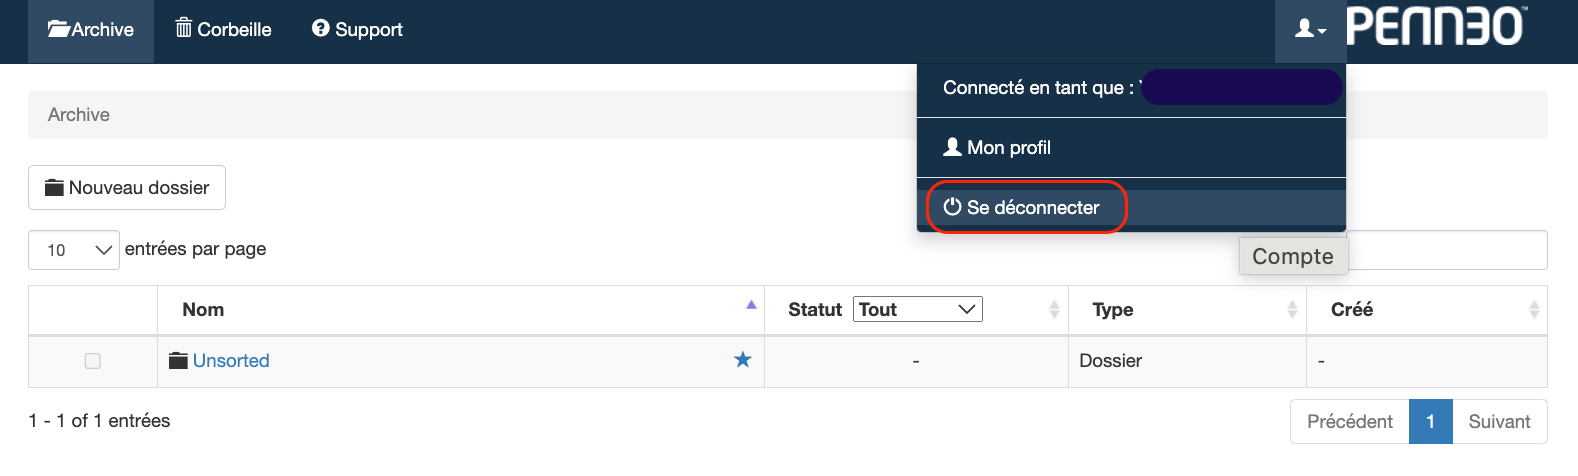Click the trash icon for Corbeille
Image resolution: width=1578 pixels, height=476 pixels.
pyautogui.click(x=184, y=28)
